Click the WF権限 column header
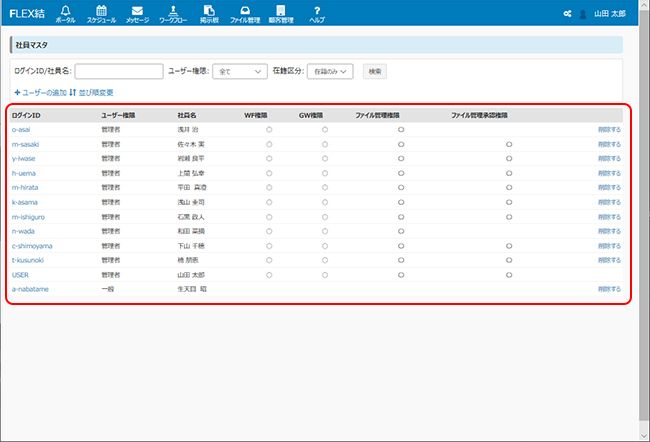Image resolution: width=650 pixels, height=442 pixels. [x=256, y=115]
